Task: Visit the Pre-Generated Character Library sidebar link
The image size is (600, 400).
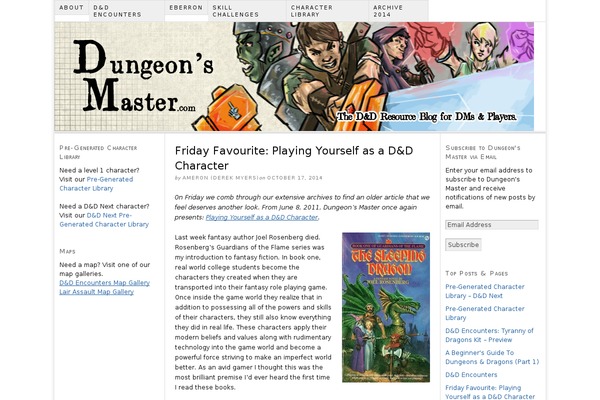Action: pos(96,184)
